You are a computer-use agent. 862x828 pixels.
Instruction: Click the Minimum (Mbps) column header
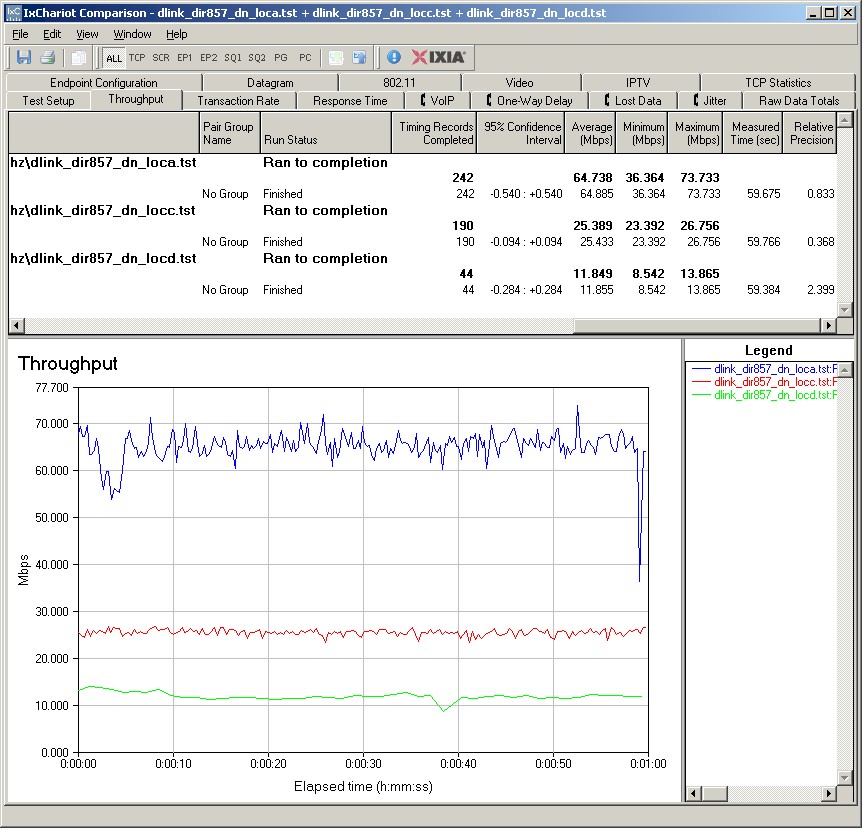(x=642, y=133)
